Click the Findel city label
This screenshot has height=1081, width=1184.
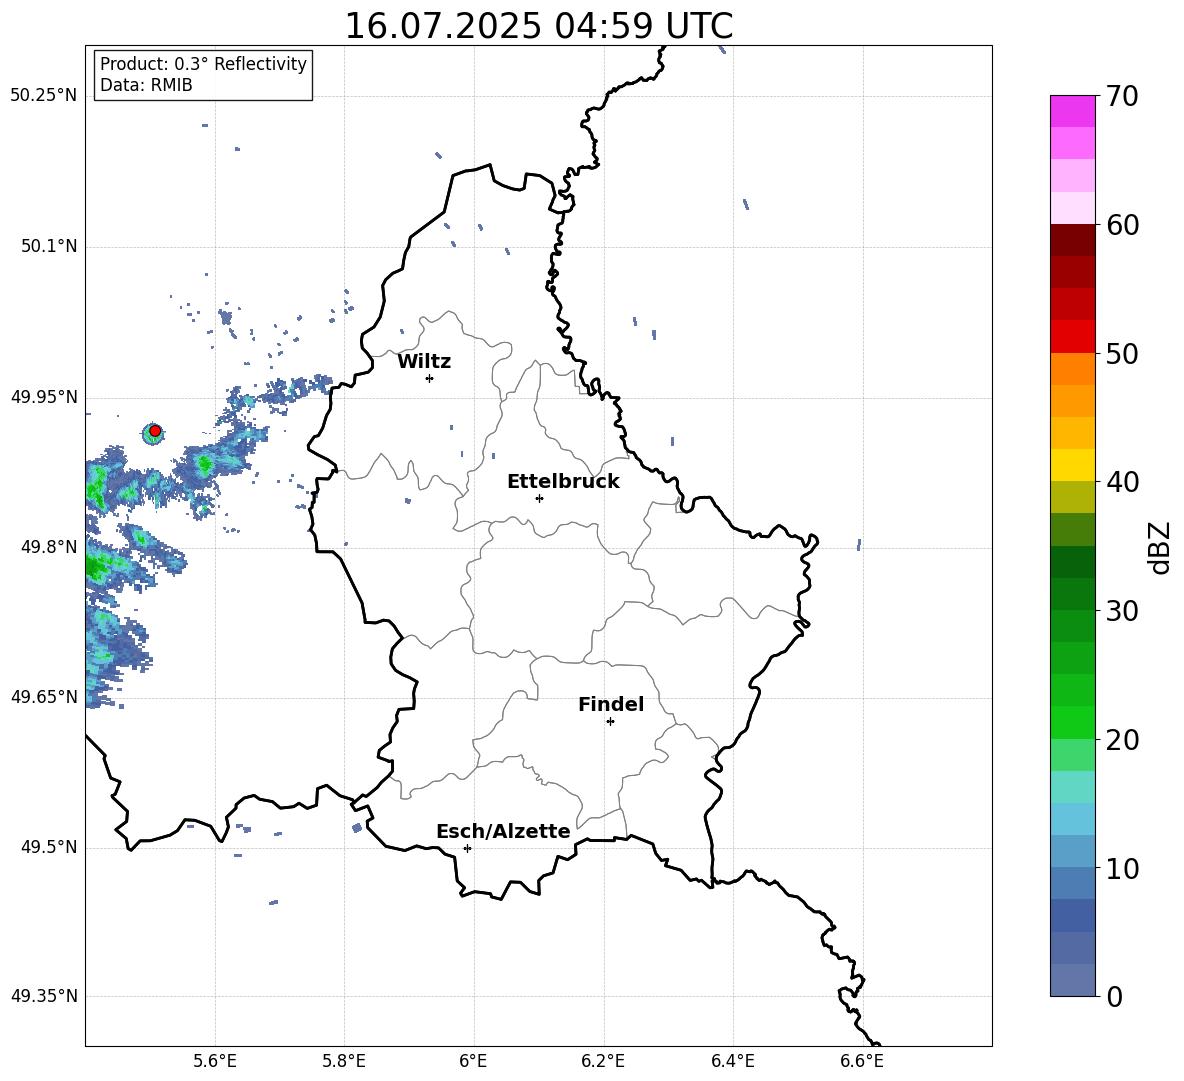coord(611,704)
